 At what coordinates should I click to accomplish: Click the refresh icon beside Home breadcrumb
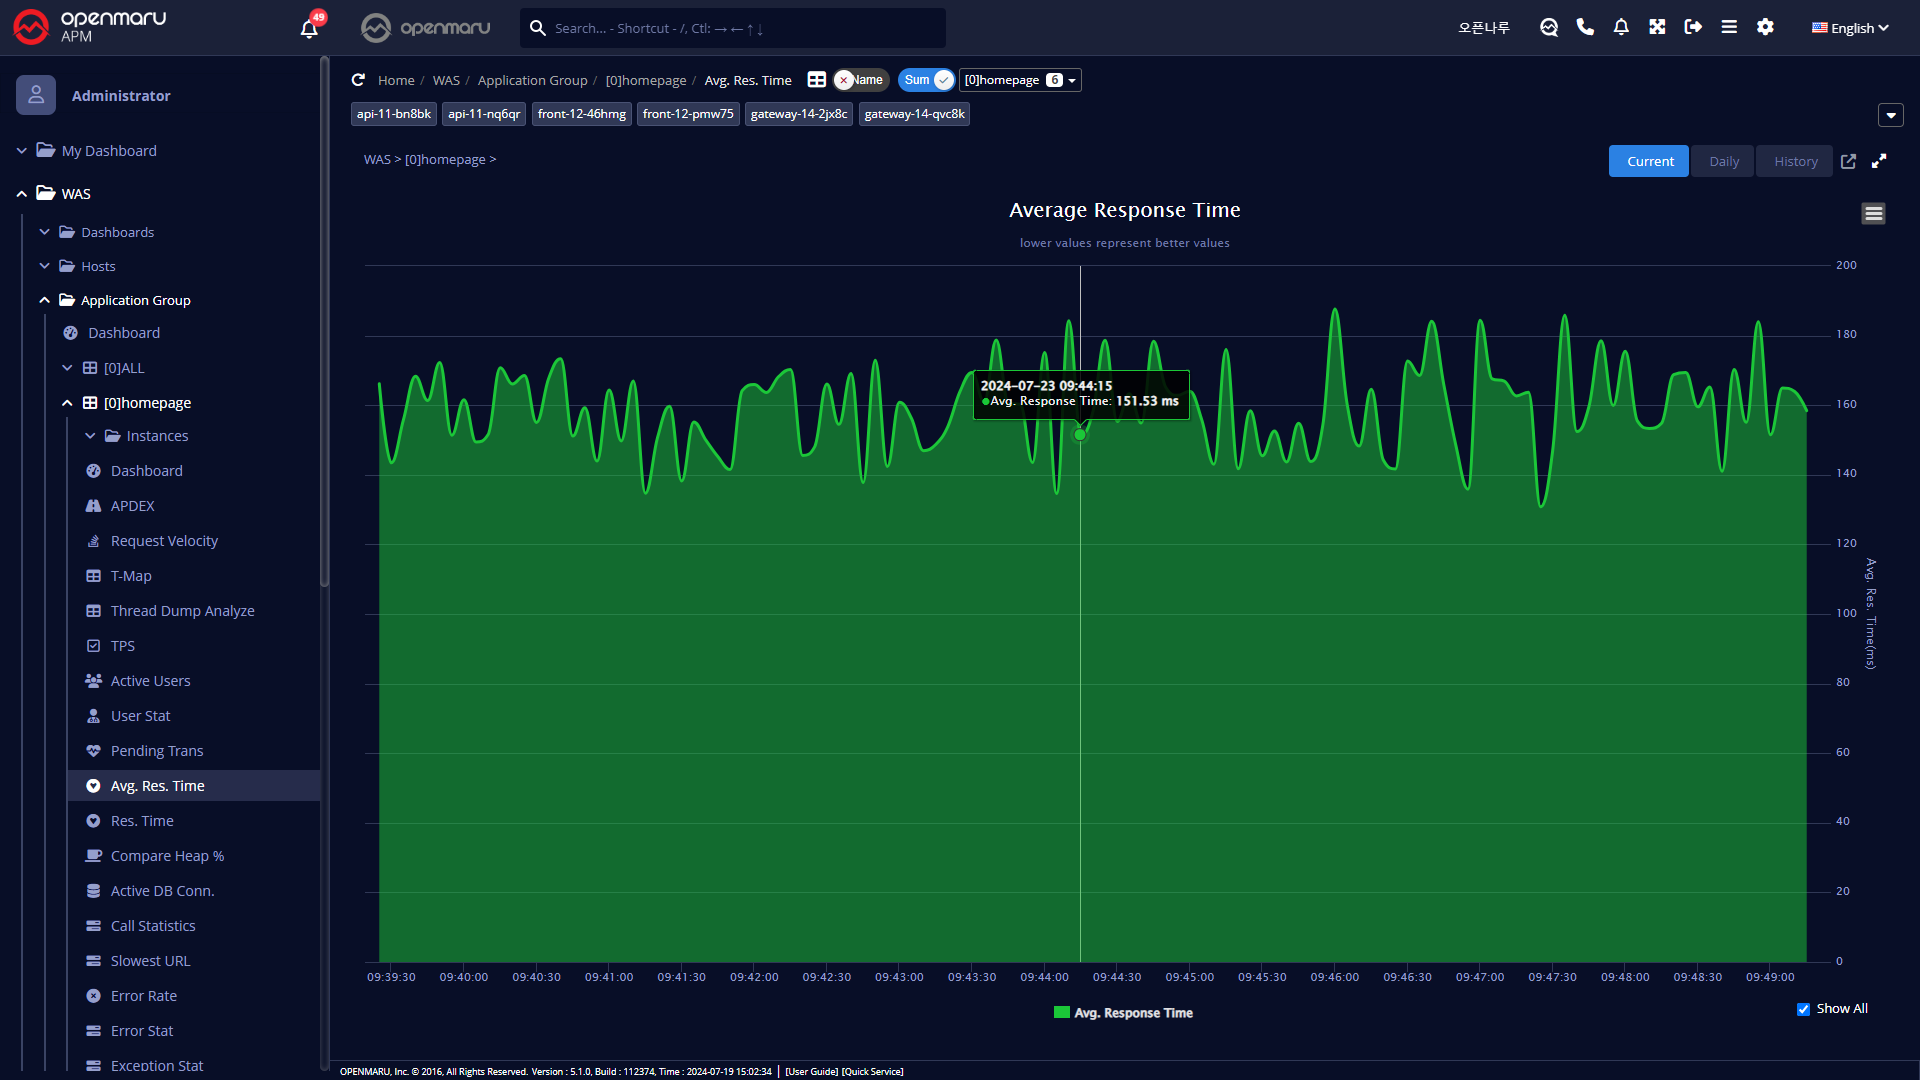coord(358,80)
